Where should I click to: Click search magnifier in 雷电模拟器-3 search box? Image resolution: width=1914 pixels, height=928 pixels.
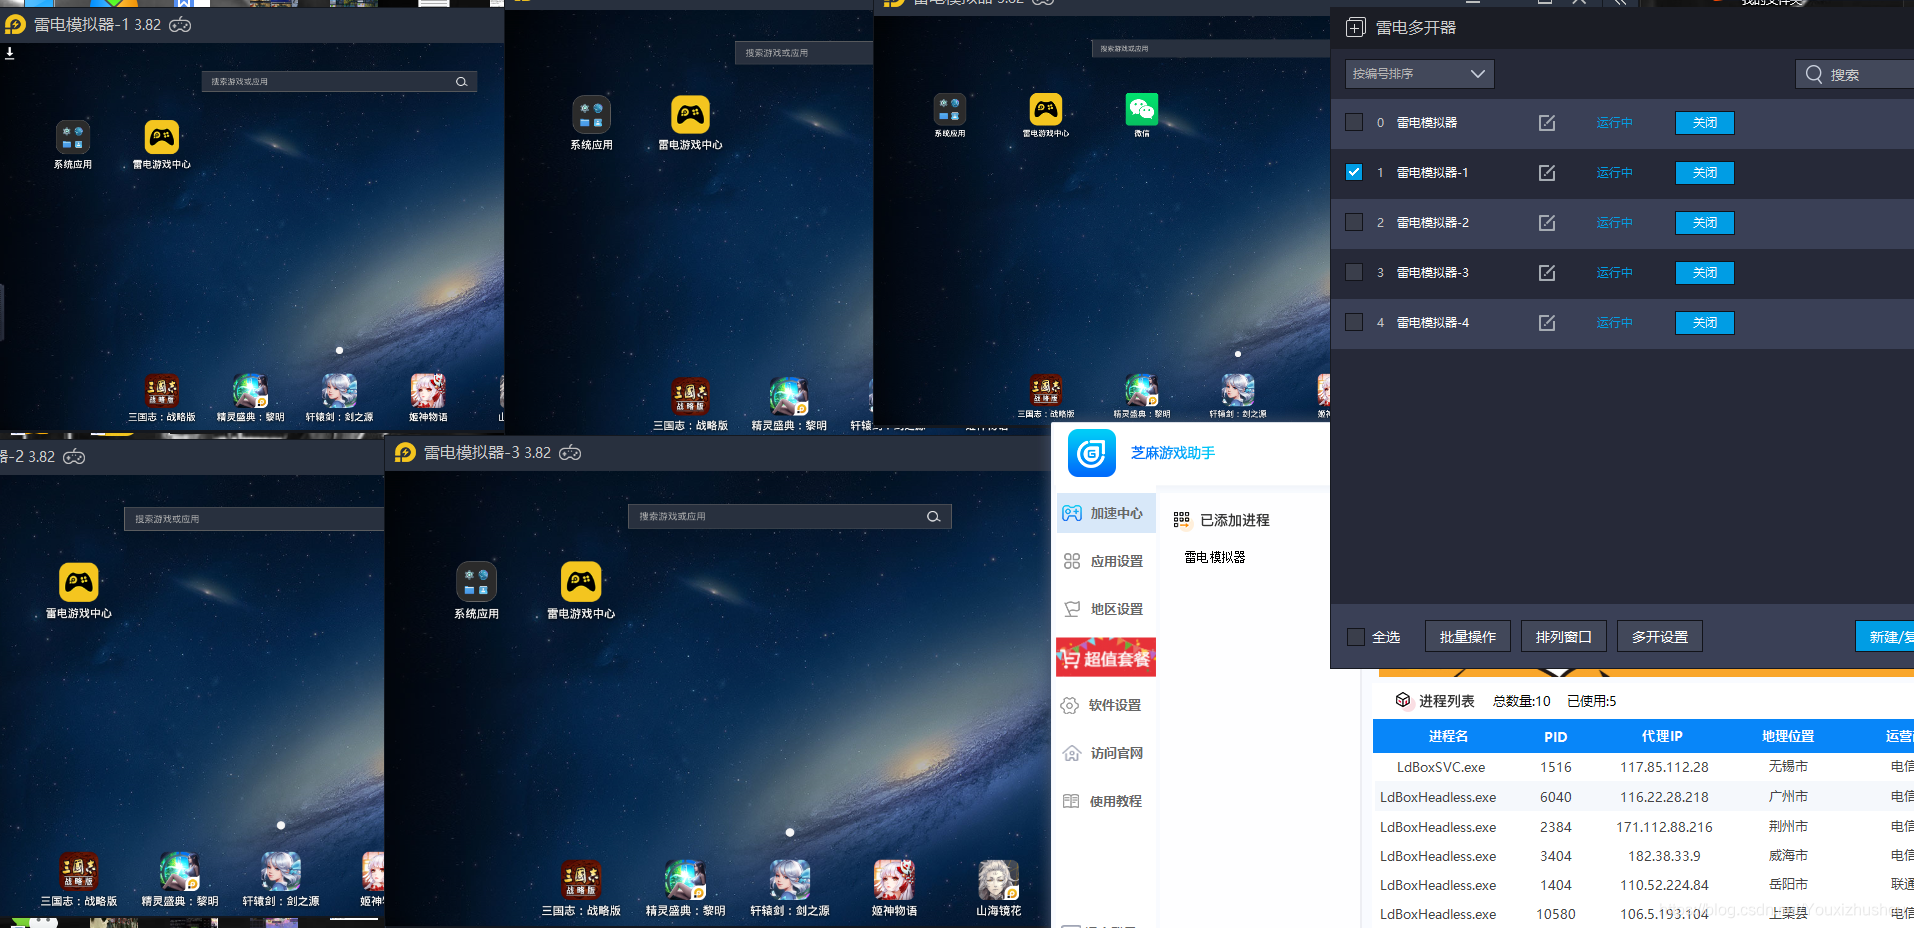[x=933, y=517]
